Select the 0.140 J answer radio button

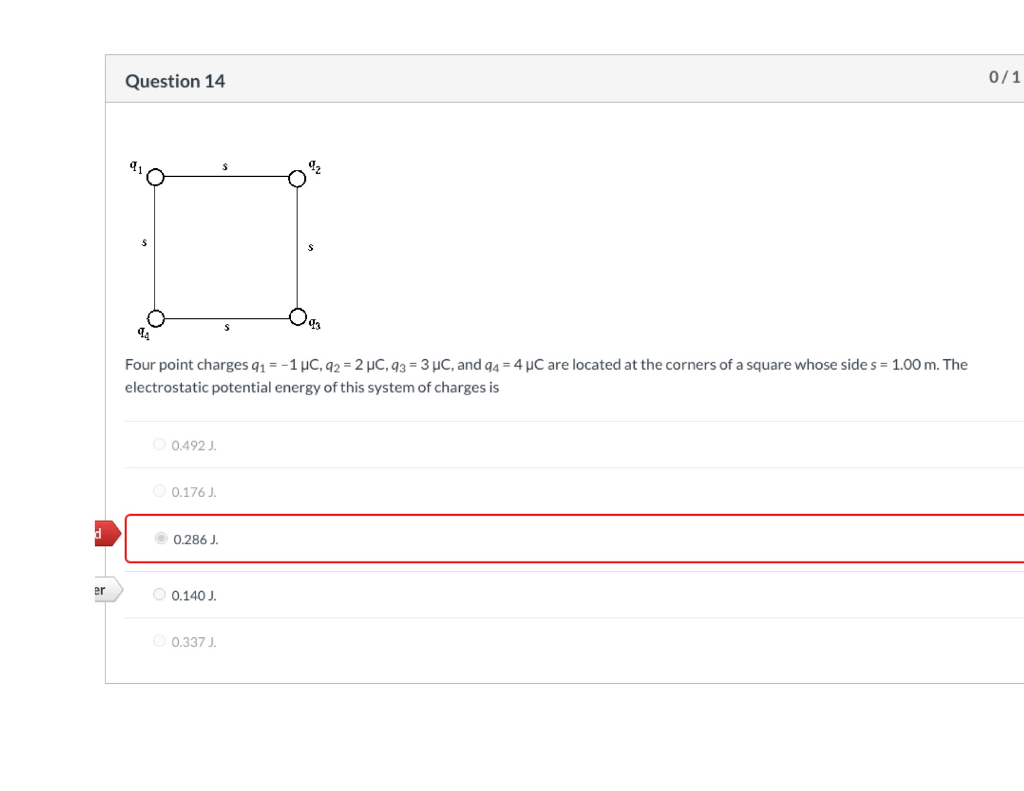pyautogui.click(x=159, y=593)
